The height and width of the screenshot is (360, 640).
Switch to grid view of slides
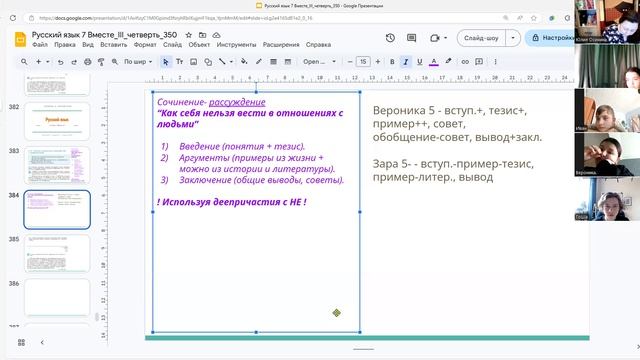coord(21,342)
